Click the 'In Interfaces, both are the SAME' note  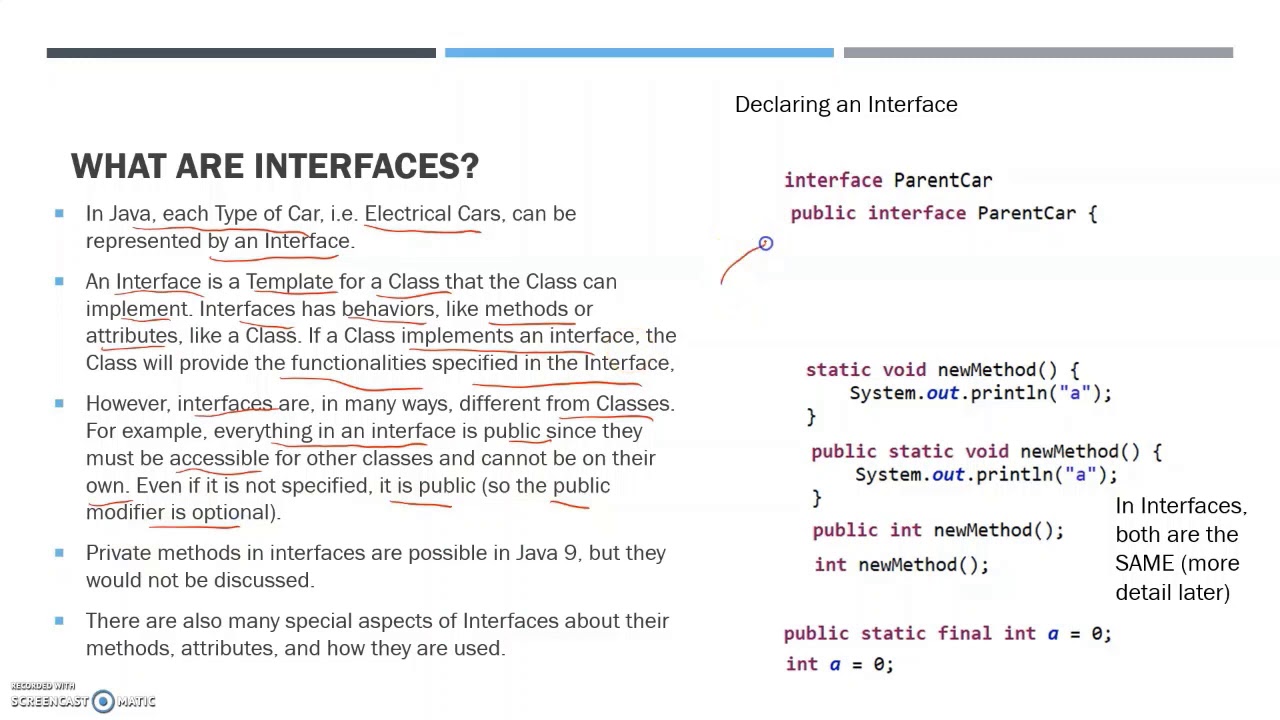(x=1181, y=549)
